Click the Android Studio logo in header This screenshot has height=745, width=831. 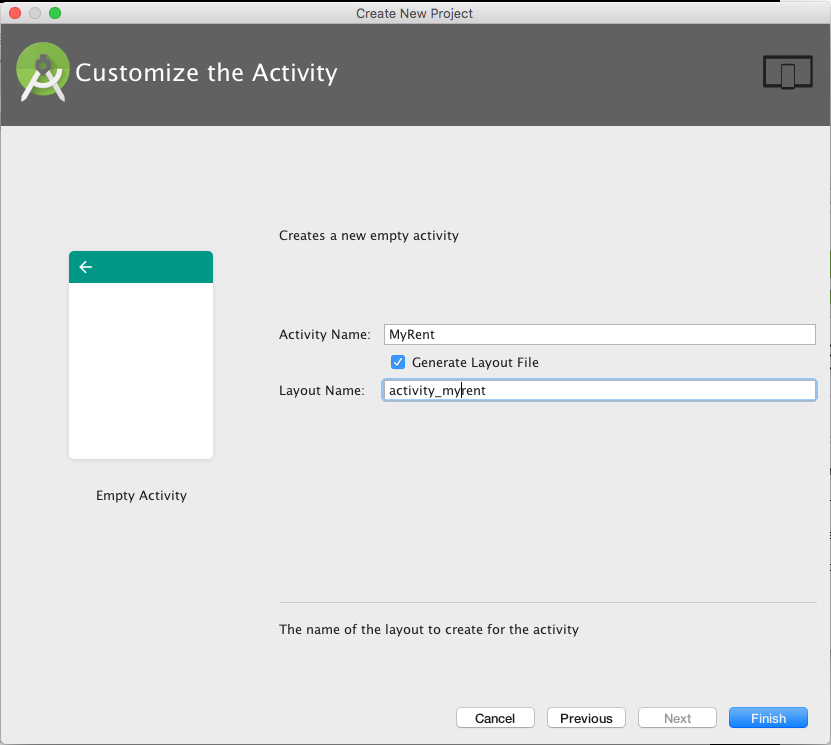(x=43, y=72)
